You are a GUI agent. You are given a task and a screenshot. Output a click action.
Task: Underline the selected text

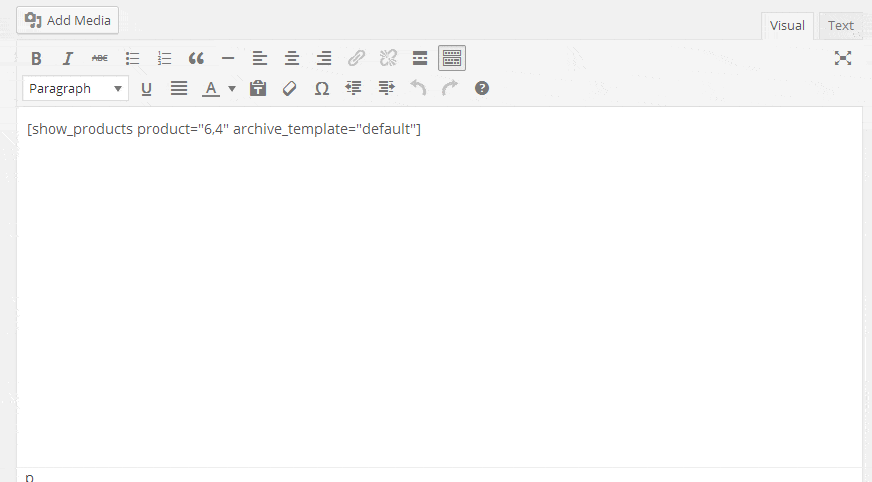(146, 88)
